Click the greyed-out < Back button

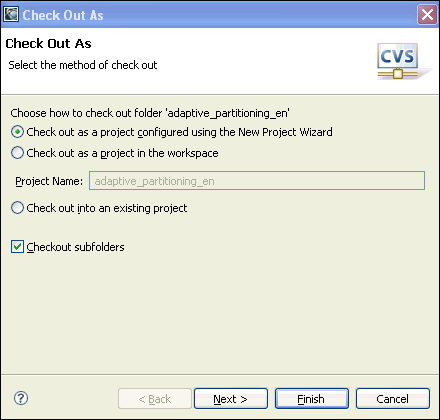click(x=155, y=398)
